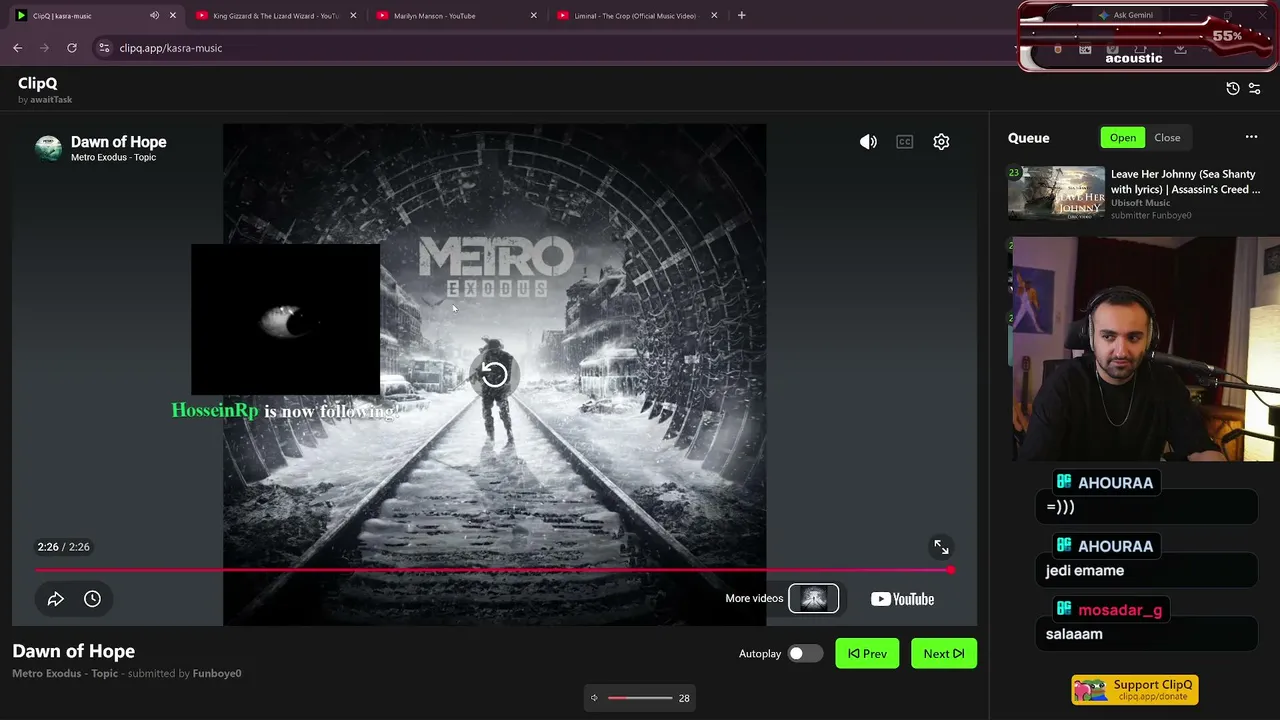
Task: Enter fullscreen with the expand arrows icon
Action: click(941, 547)
